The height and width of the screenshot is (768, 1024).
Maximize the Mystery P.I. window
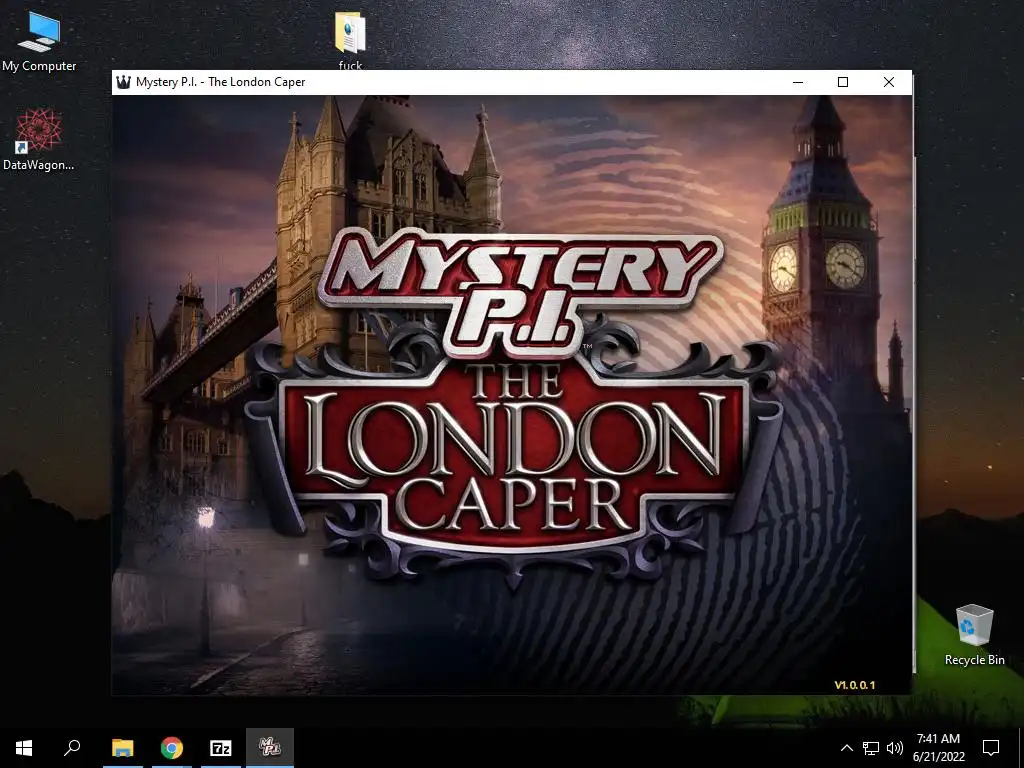coord(843,82)
